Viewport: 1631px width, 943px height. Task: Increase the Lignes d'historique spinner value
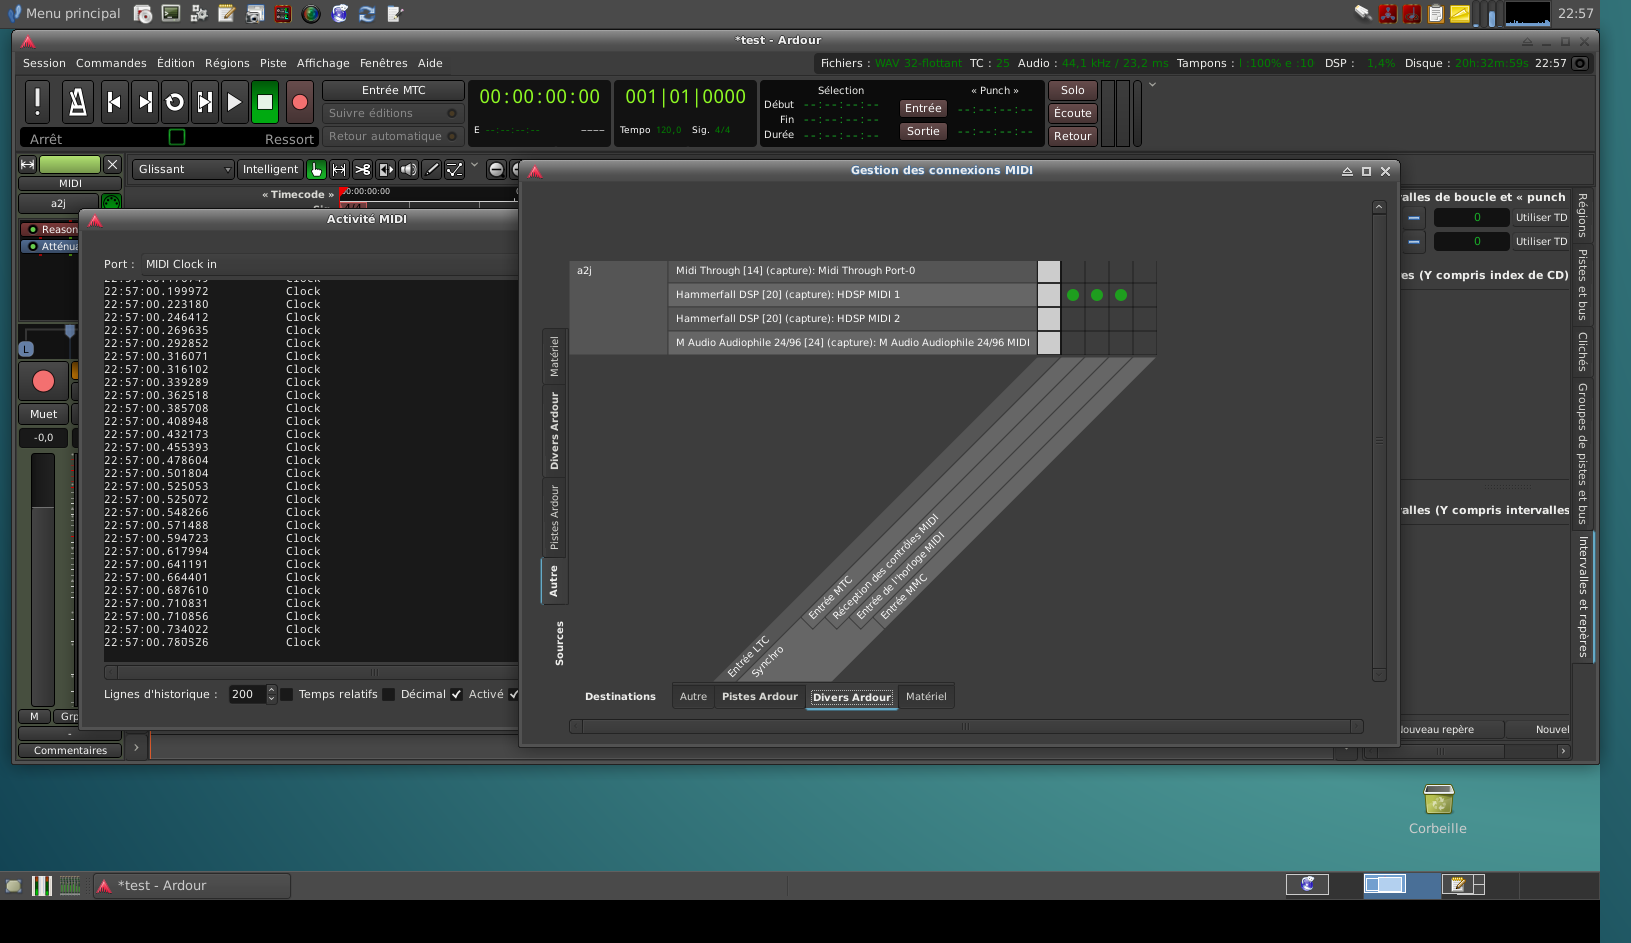pyautogui.click(x=271, y=690)
